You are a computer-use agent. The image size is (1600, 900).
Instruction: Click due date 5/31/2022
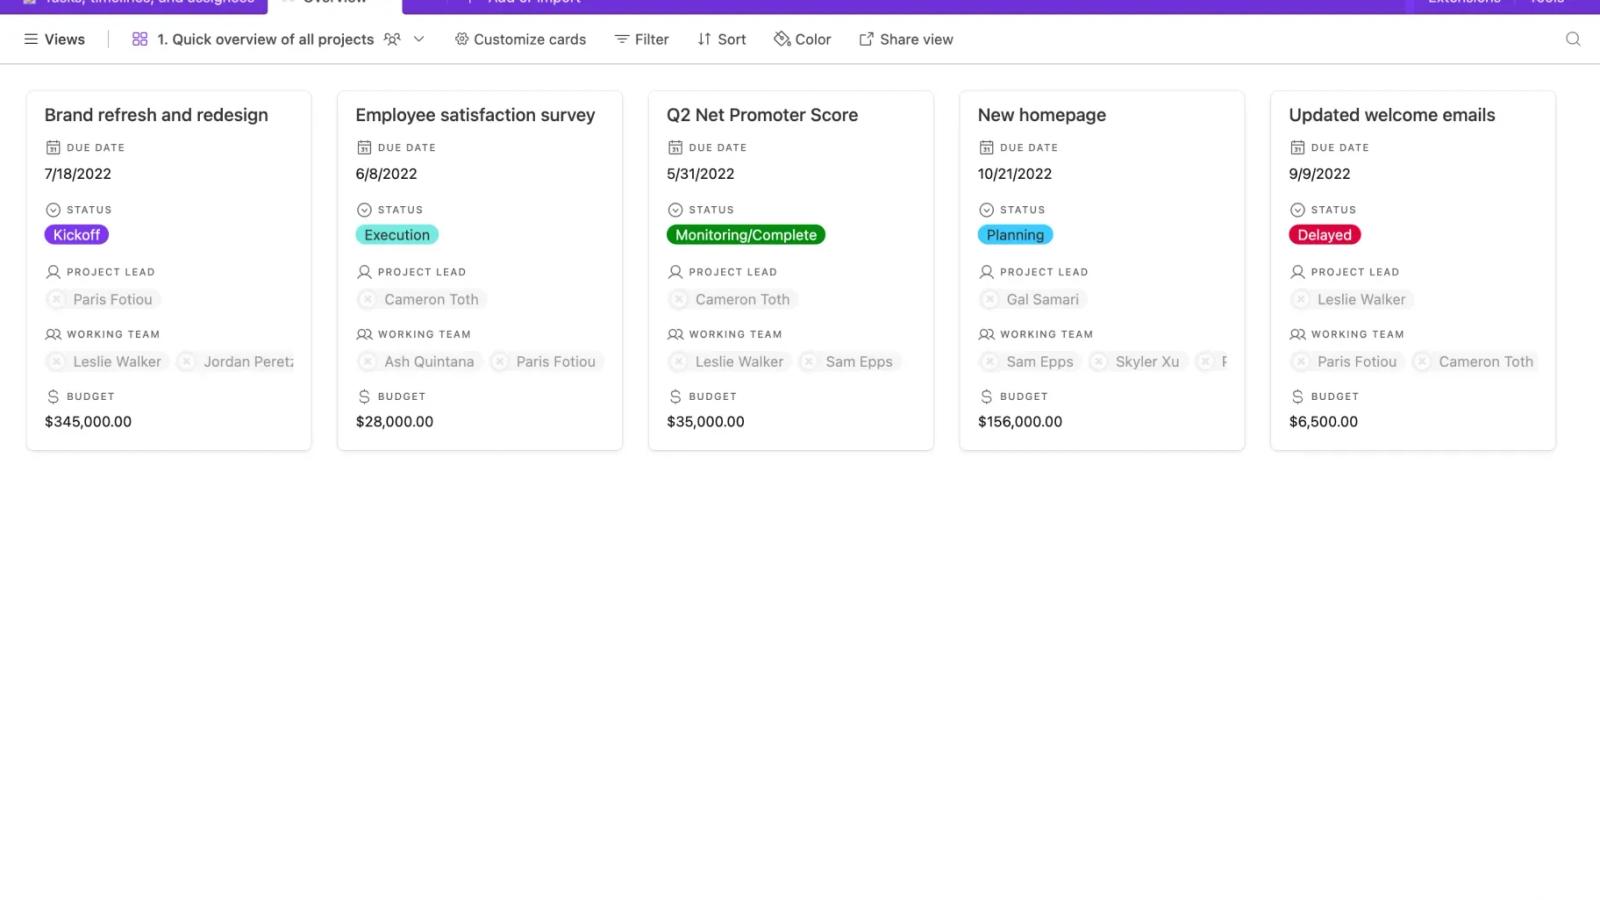pyautogui.click(x=700, y=173)
